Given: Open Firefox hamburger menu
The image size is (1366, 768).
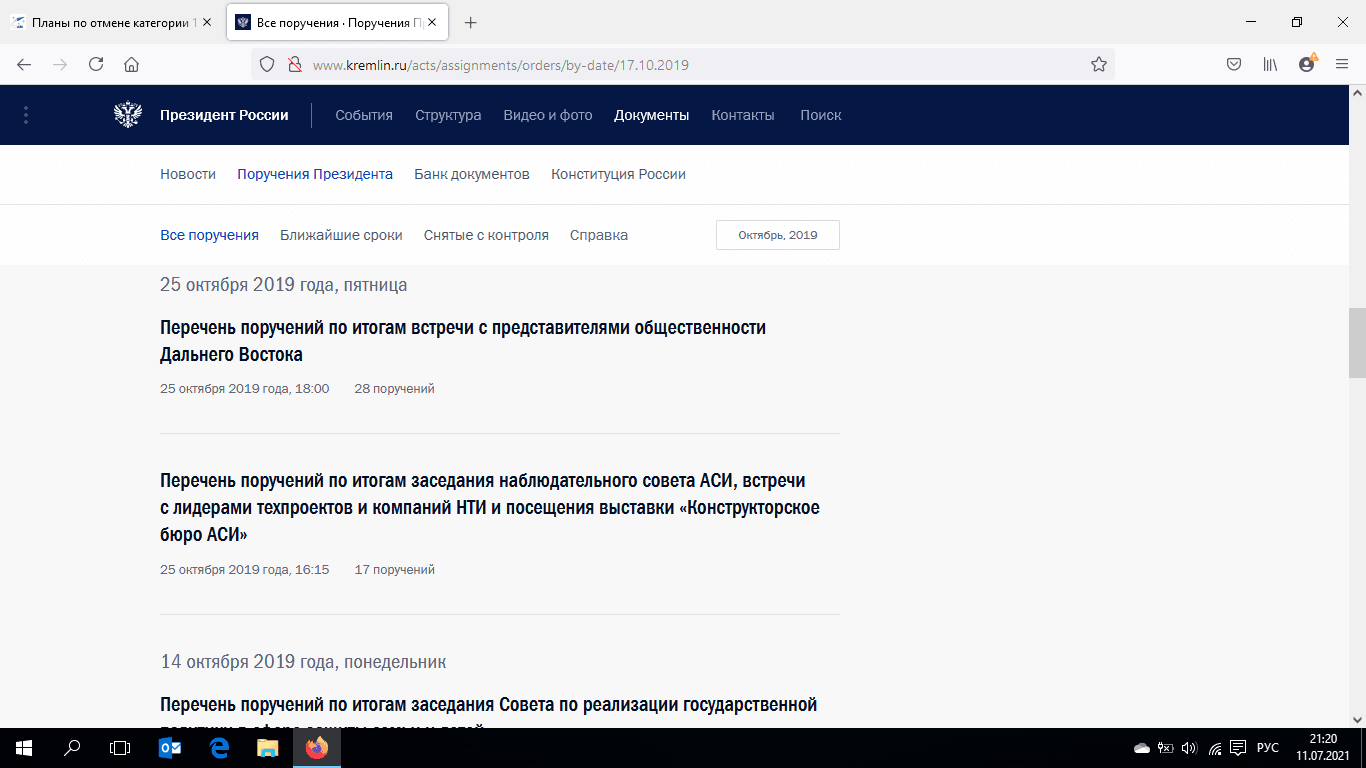Looking at the screenshot, I should (x=1342, y=64).
